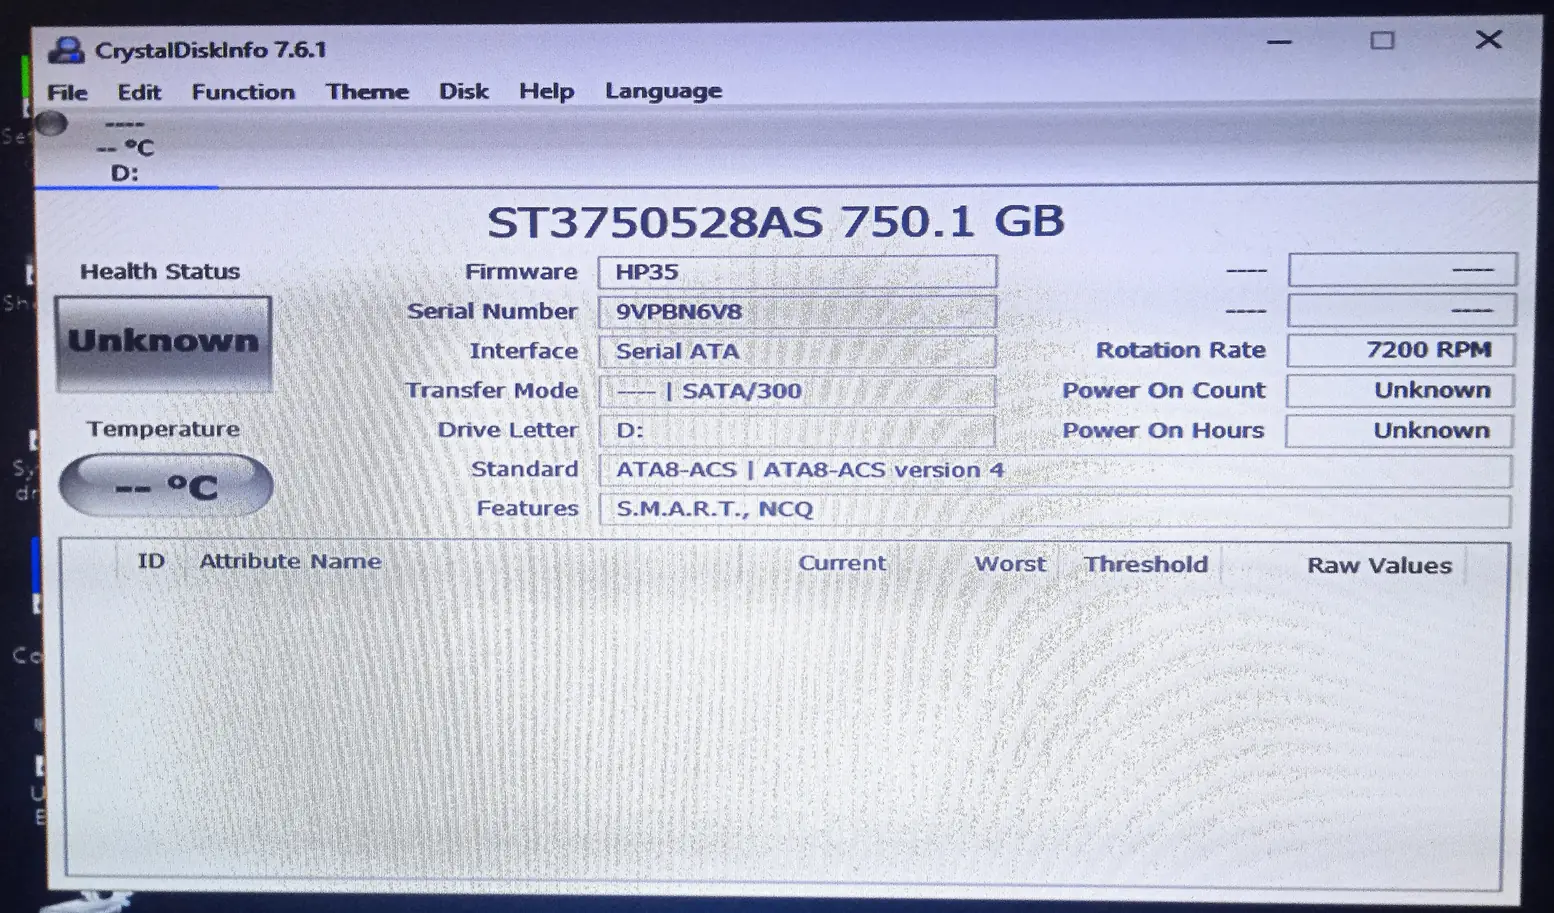Click the Power On Hours Unknown value
The image size is (1554, 913).
tap(1399, 430)
